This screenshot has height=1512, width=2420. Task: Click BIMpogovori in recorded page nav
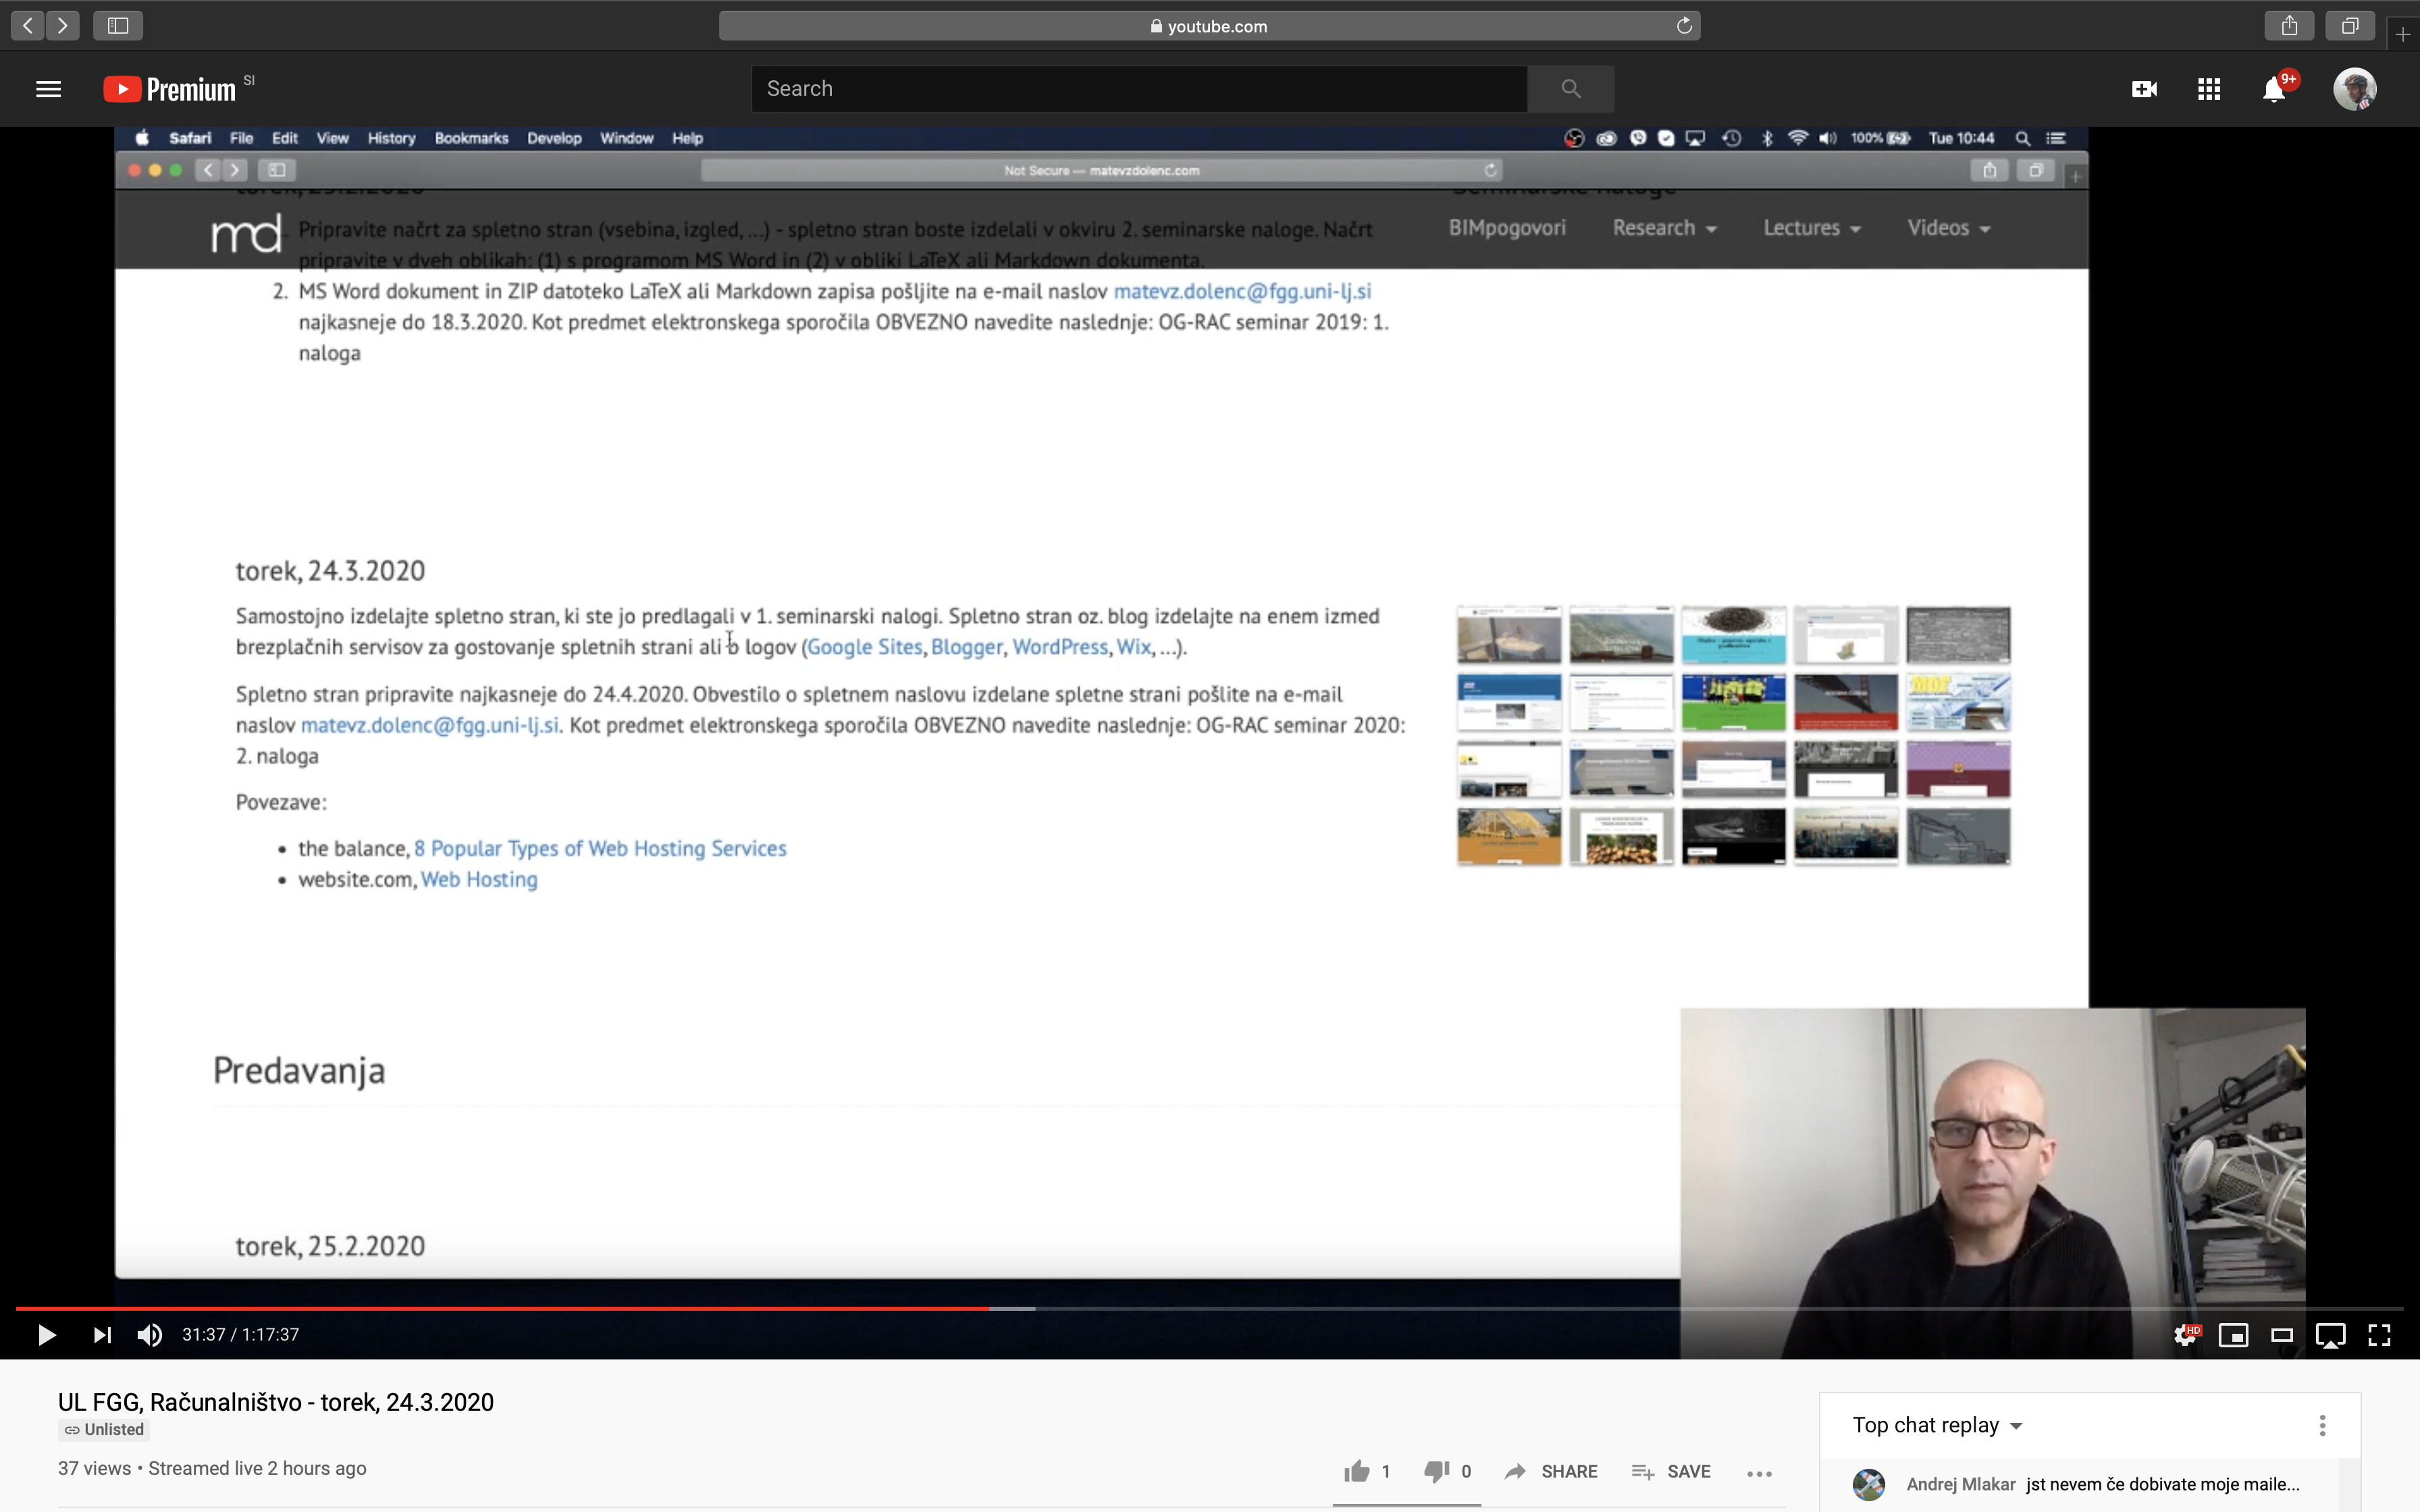pyautogui.click(x=1507, y=228)
